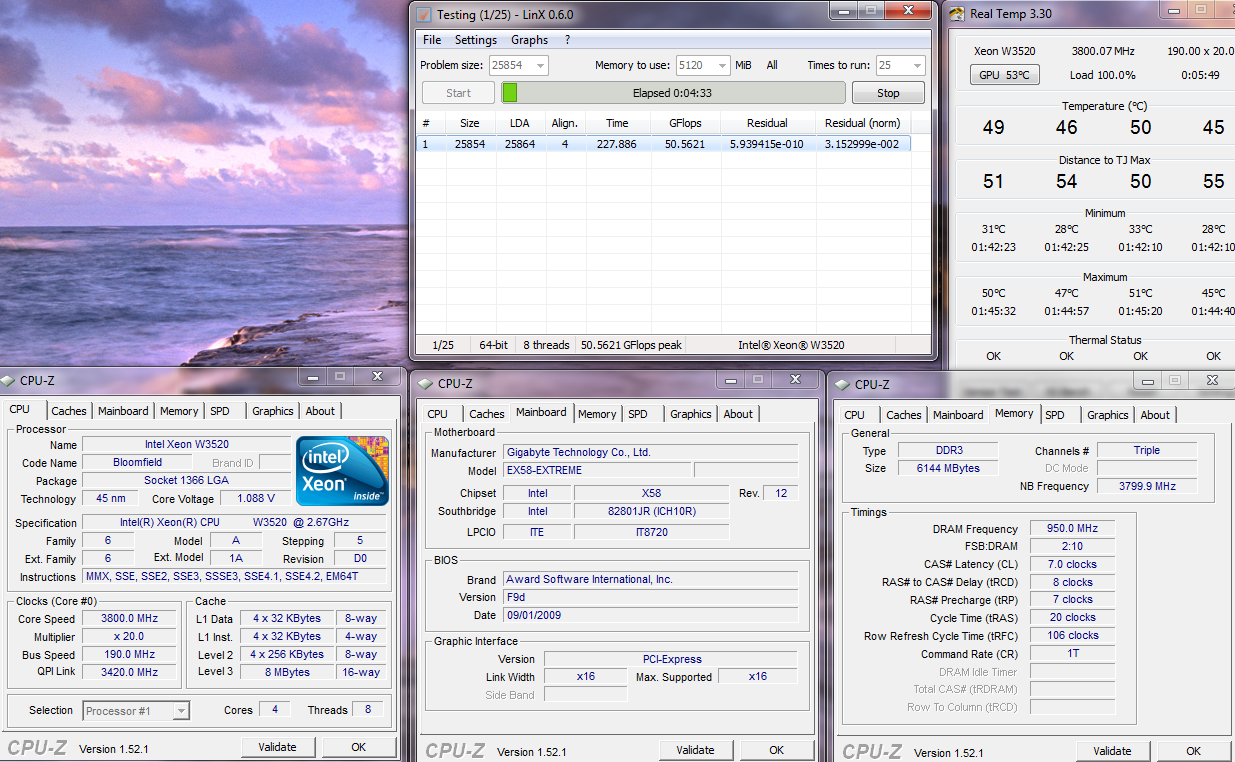This screenshot has width=1235, height=762.
Task: Click OK in the CPU tab window
Action: tap(358, 747)
